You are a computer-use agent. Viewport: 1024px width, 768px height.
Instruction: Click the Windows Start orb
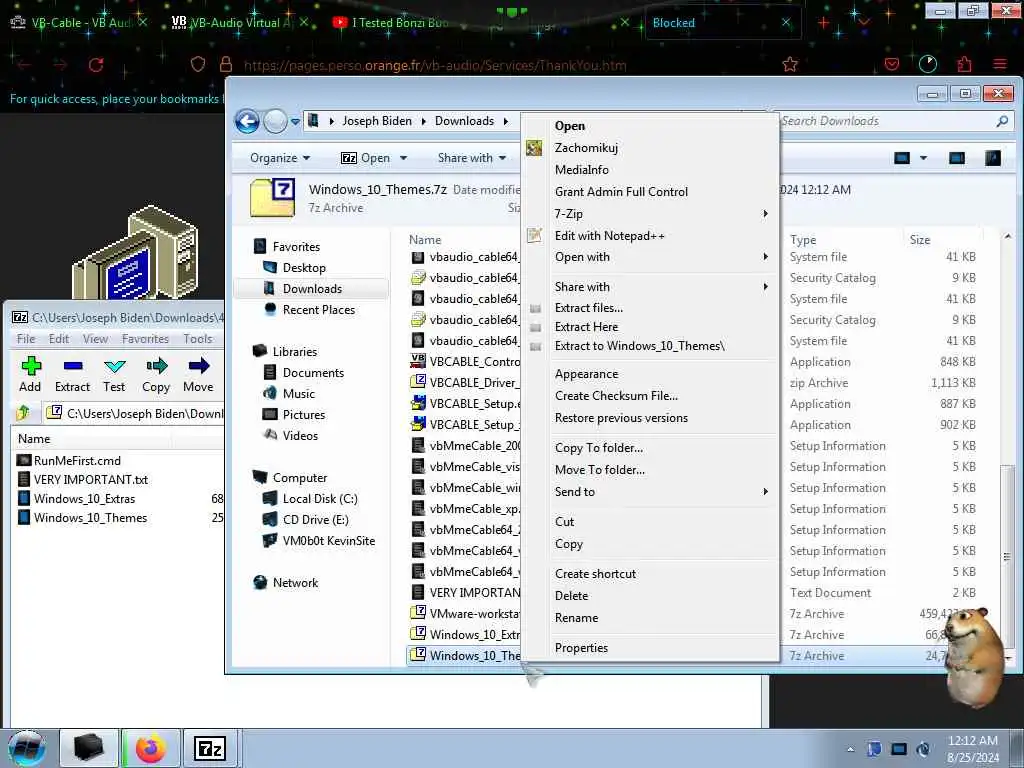pos(27,748)
